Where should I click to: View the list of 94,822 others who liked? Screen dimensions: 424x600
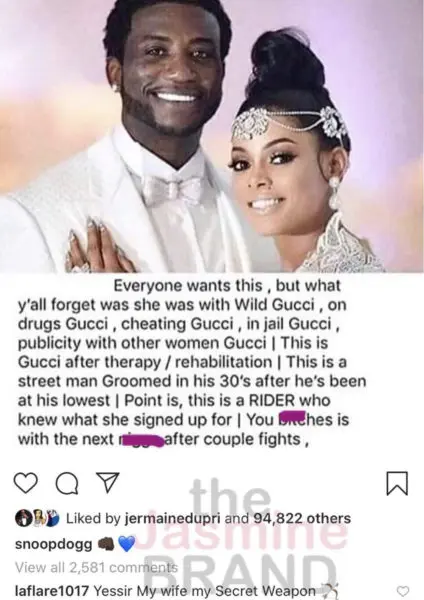(302, 518)
